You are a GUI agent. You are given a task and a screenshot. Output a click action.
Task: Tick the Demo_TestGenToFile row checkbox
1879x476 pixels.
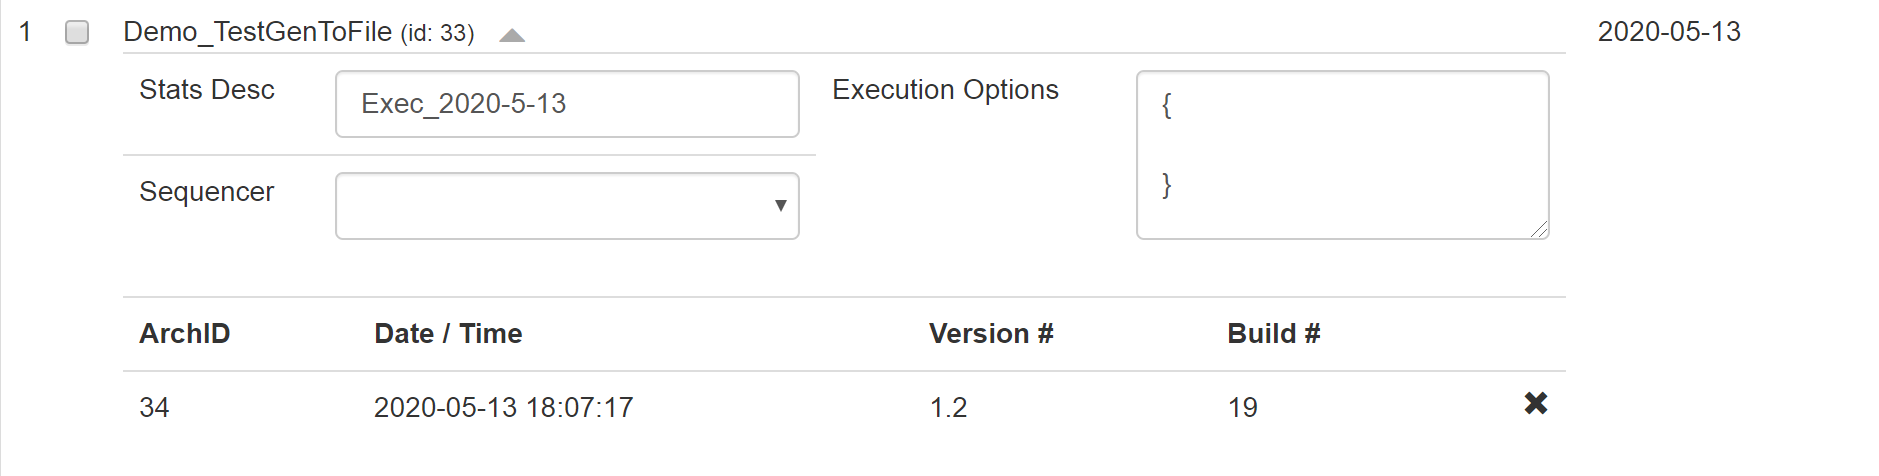click(x=77, y=33)
